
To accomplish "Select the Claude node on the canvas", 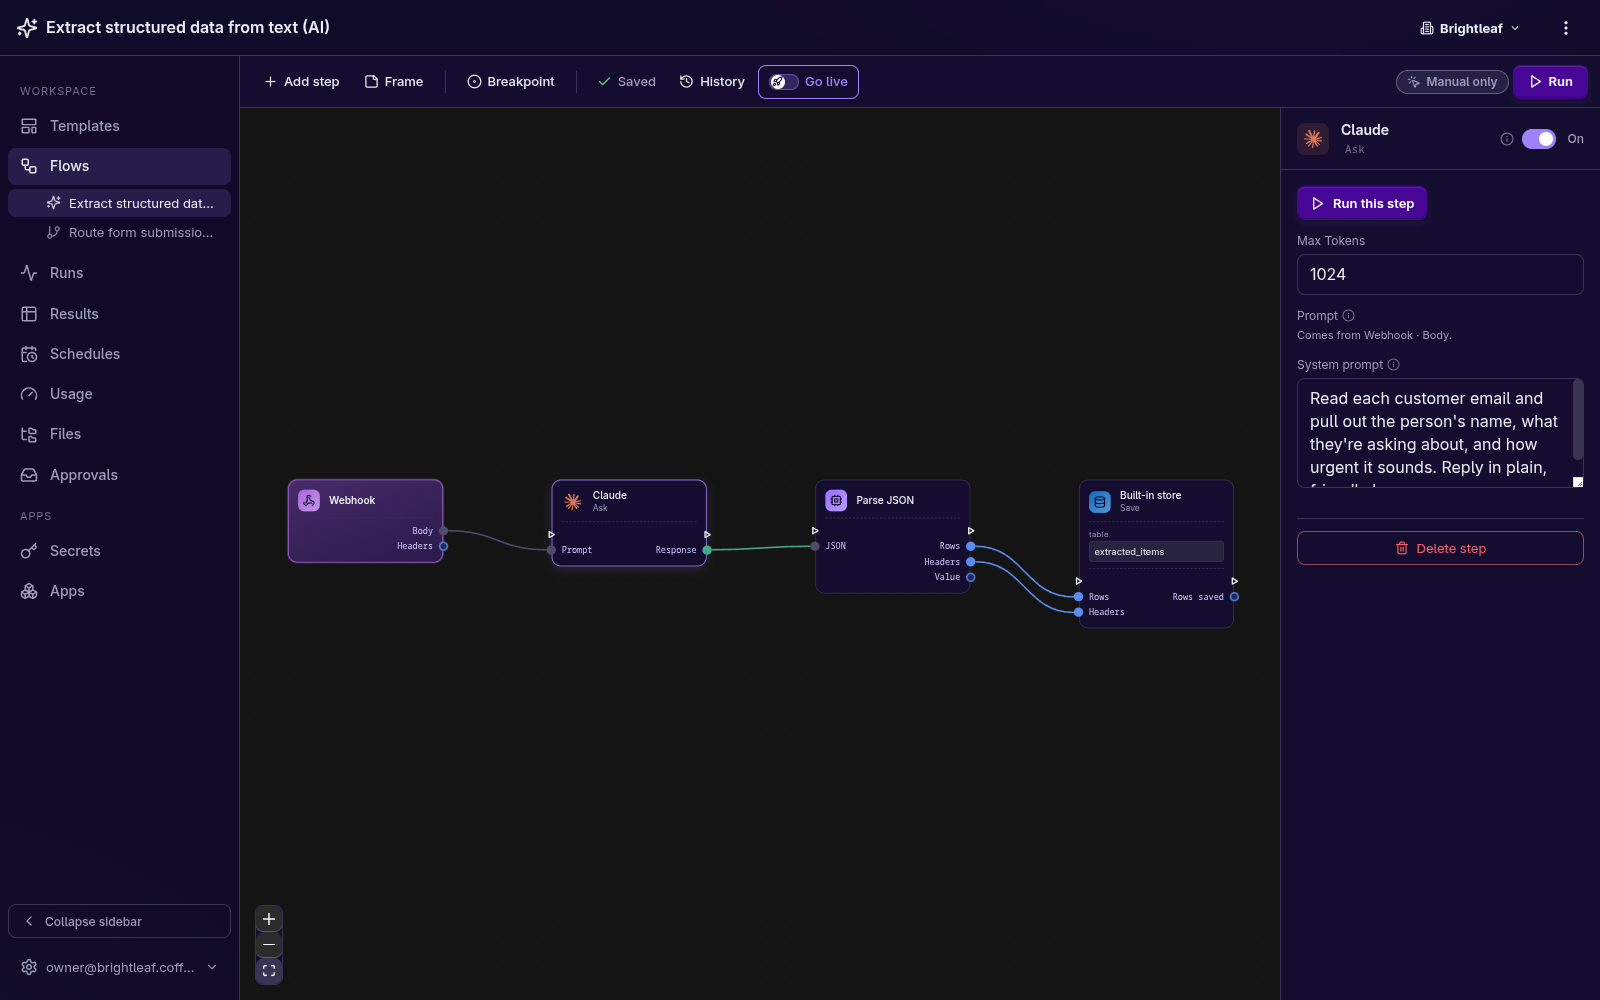I will [629, 523].
